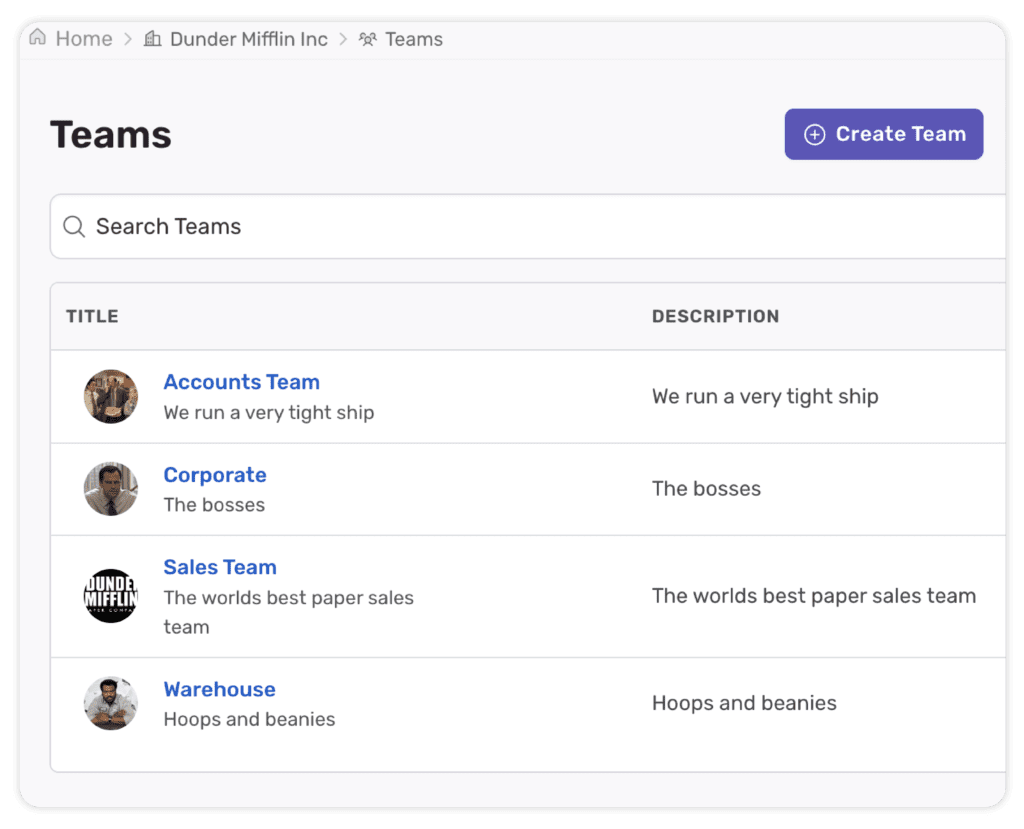Click the plus icon inside Create Team button

pos(815,134)
